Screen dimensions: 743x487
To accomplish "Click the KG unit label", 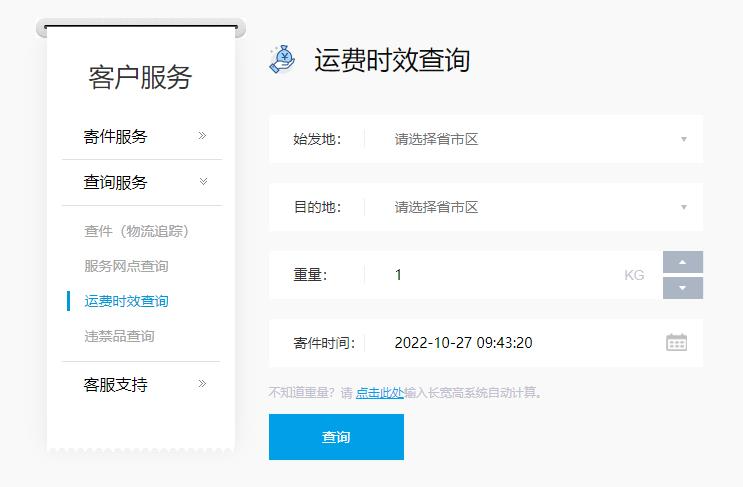I will tap(634, 275).
